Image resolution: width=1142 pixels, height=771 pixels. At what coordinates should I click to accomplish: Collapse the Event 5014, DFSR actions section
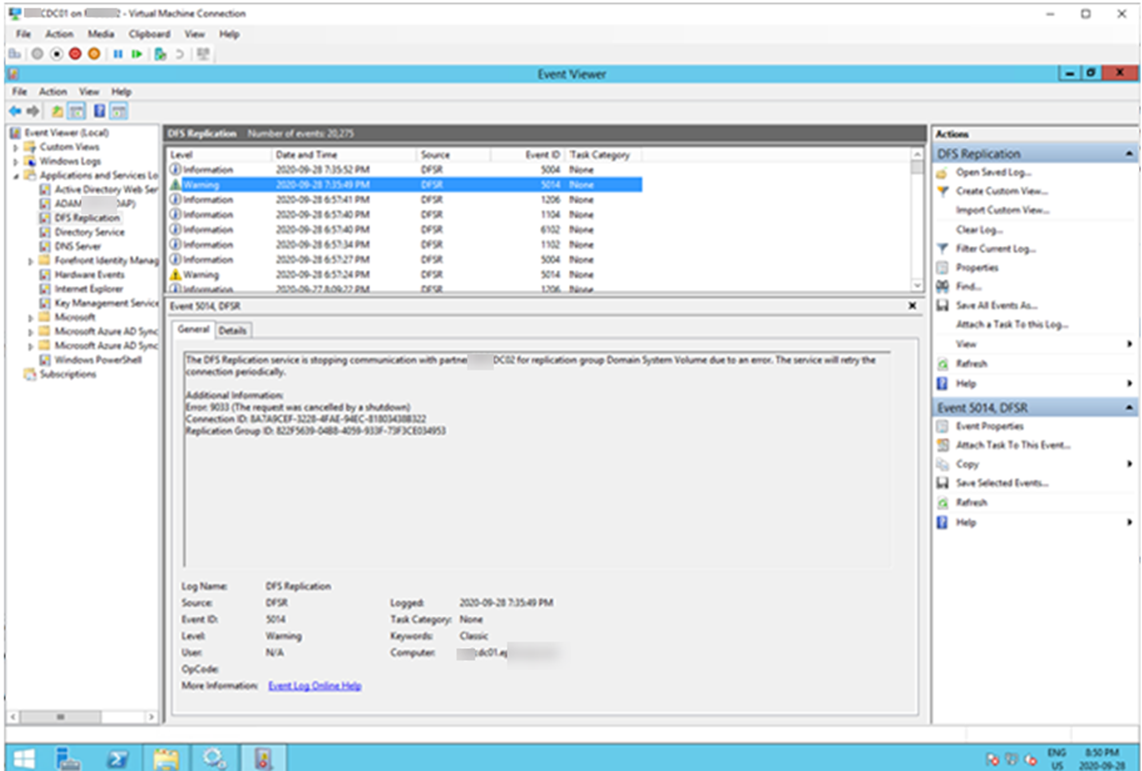[x=1129, y=407]
